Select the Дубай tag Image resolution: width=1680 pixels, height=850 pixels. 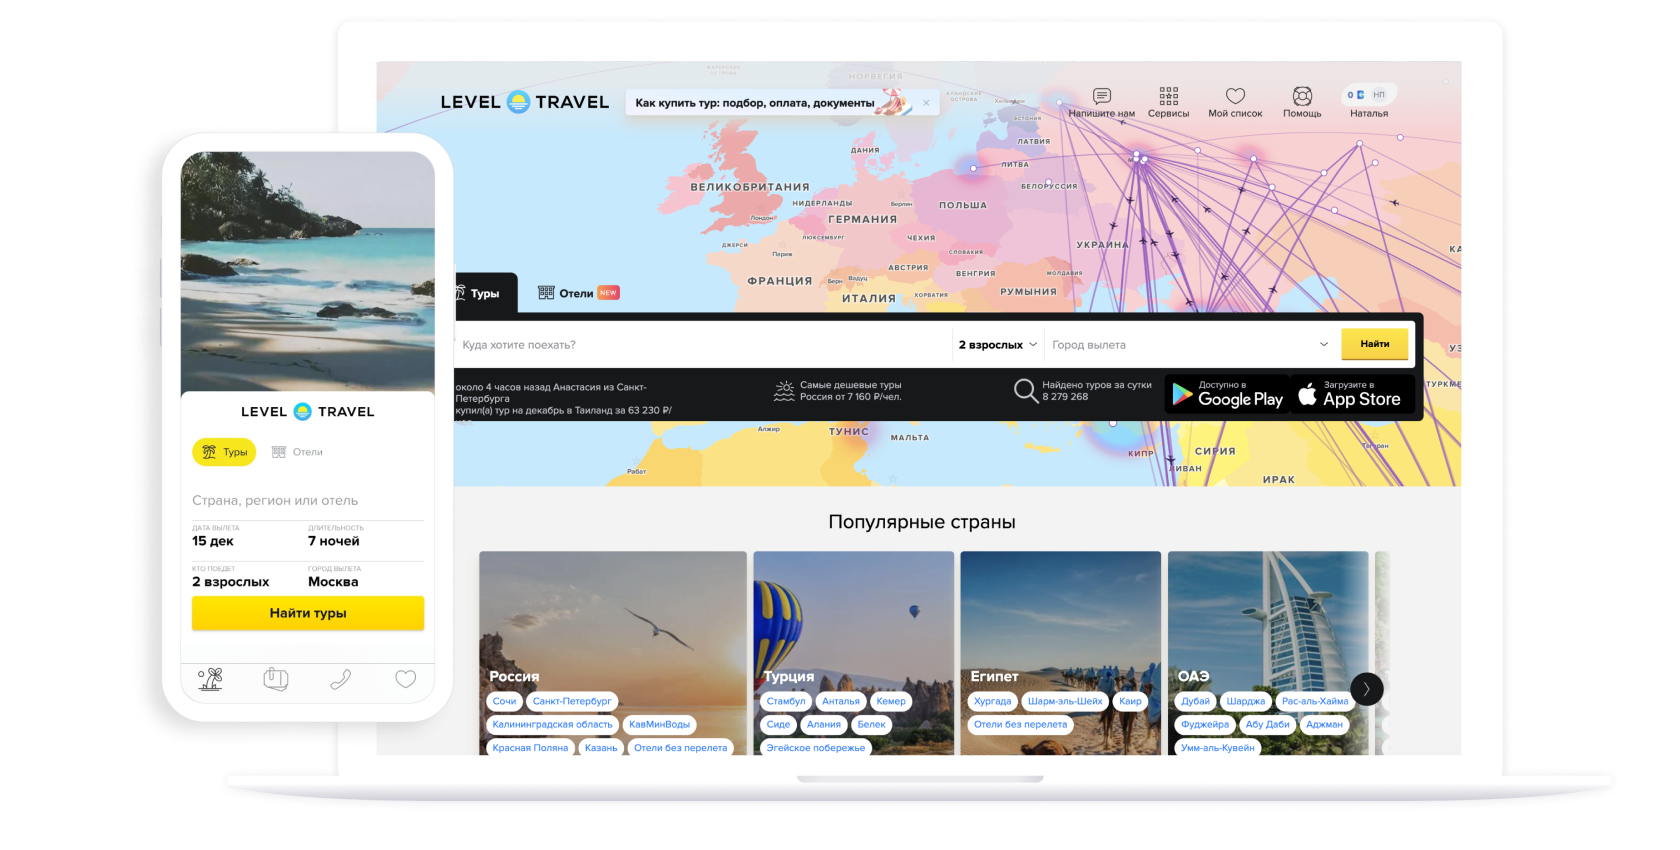coord(1195,701)
